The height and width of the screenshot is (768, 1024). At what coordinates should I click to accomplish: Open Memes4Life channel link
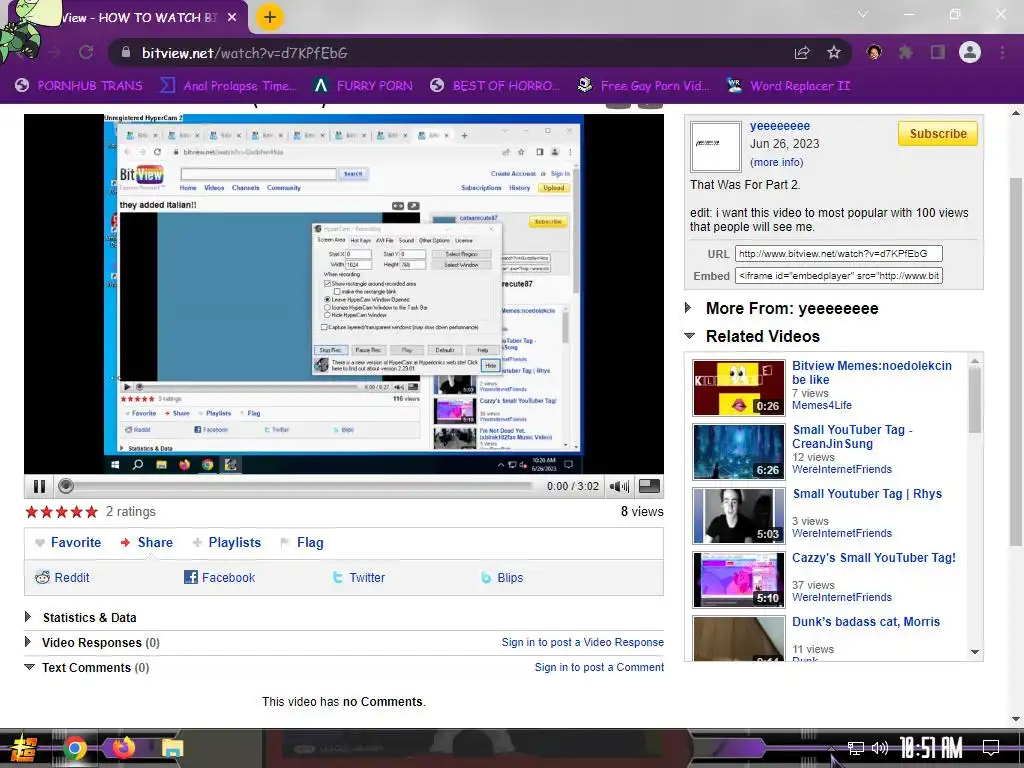click(822, 405)
